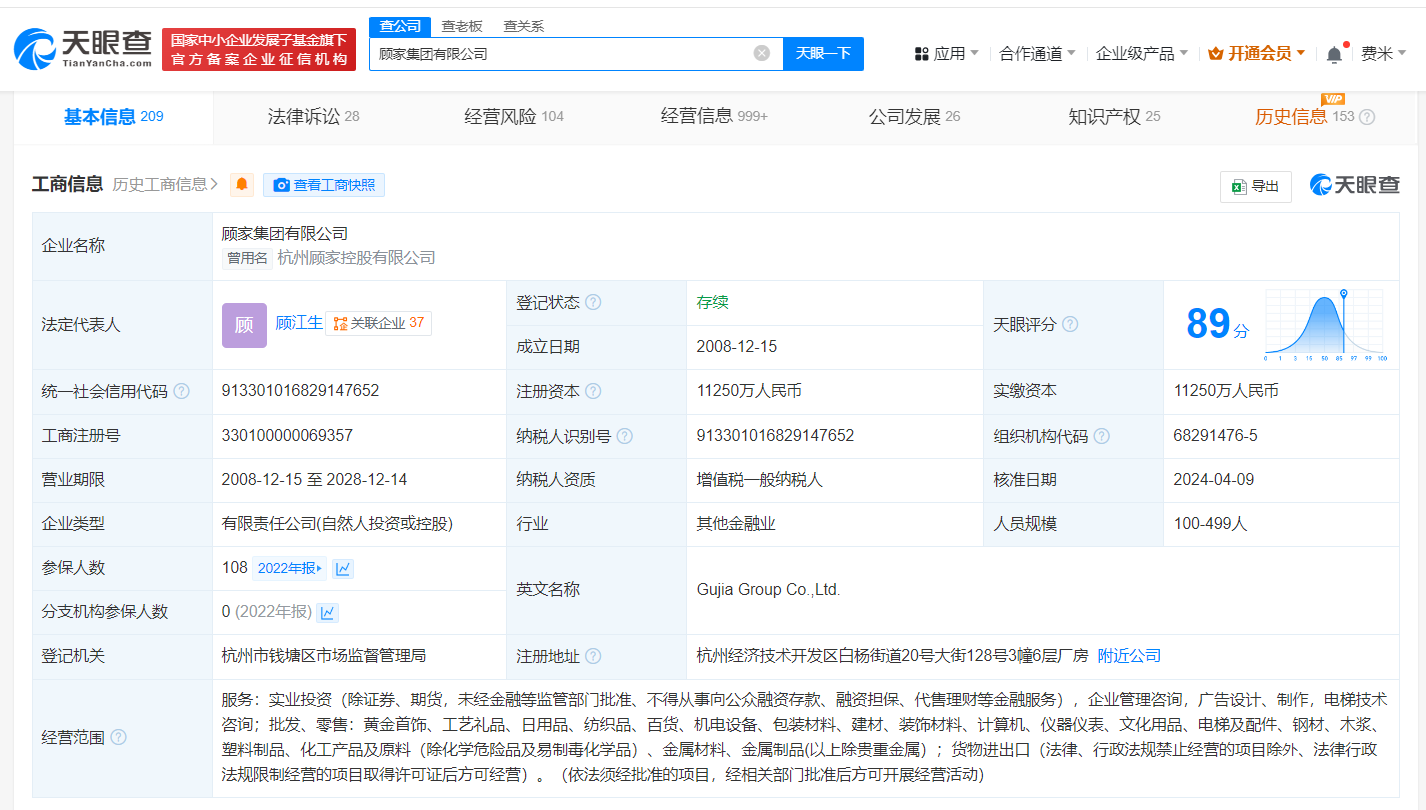This screenshot has height=810, width=1426.
Task: Click the TianYanCha logo to go home
Action: (83, 49)
